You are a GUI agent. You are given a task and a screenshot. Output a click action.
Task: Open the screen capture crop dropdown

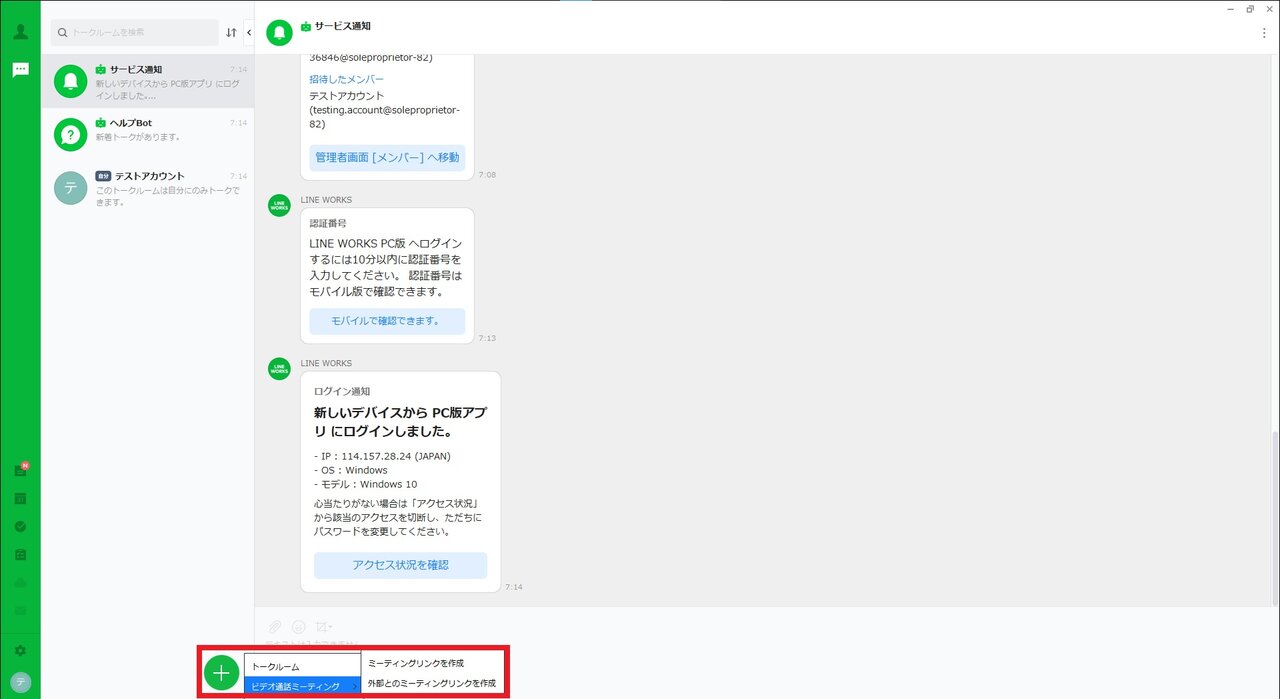tap(324, 627)
